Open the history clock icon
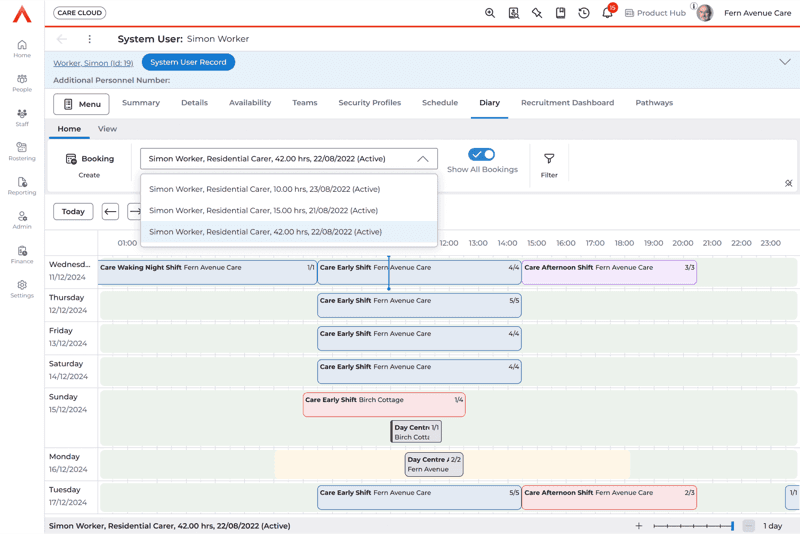The image size is (800, 534). click(x=584, y=13)
